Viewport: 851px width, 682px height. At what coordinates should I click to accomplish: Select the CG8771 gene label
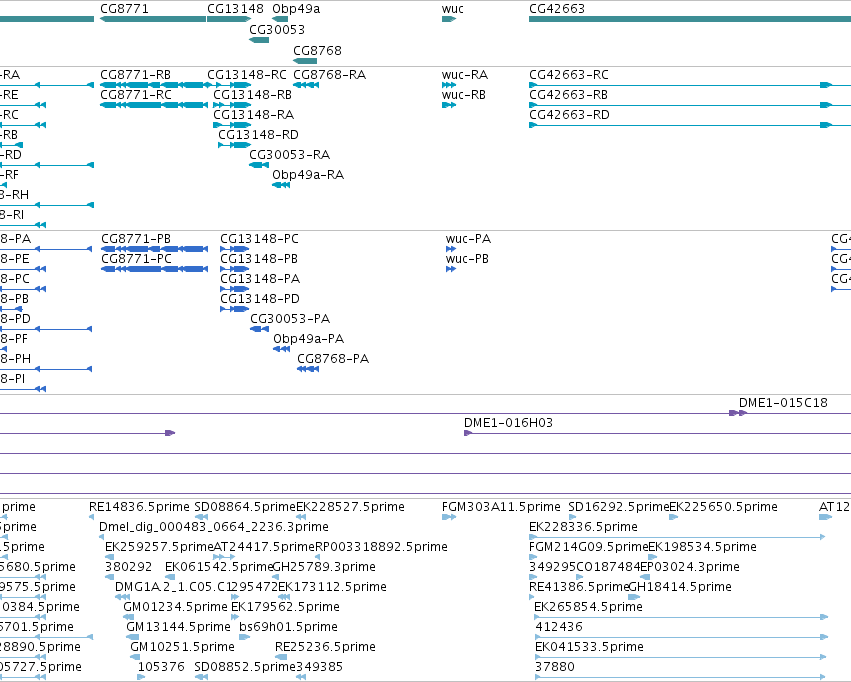click(124, 9)
